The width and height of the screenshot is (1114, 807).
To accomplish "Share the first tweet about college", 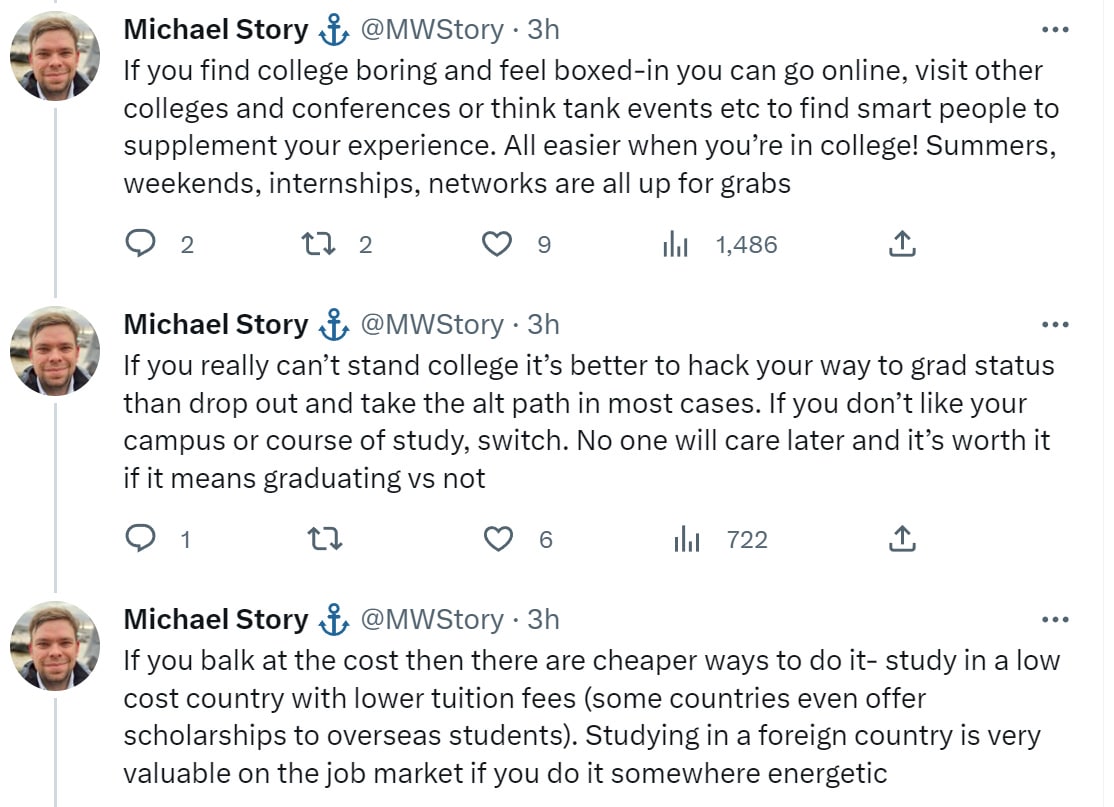I will pos(902,244).
